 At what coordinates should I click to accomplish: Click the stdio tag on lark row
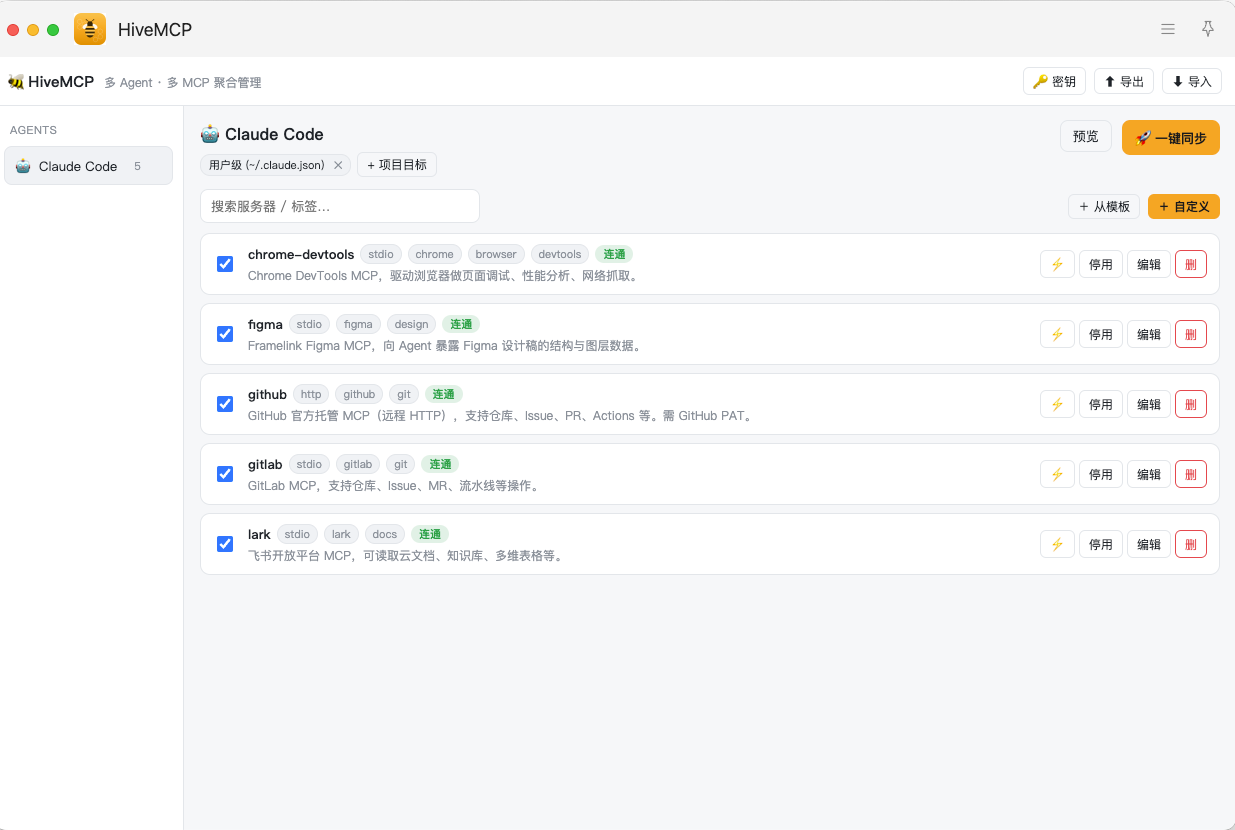coord(297,534)
